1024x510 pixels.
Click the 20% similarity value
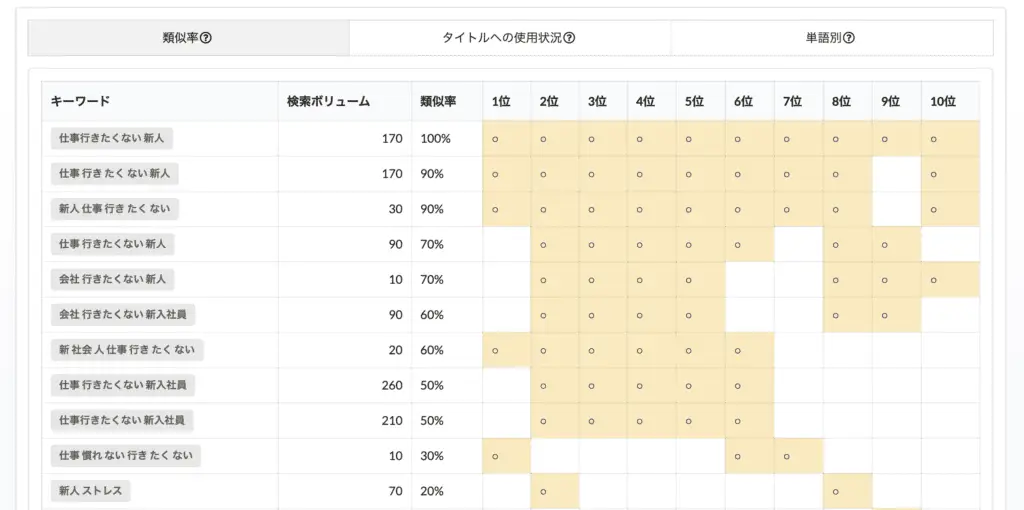[x=432, y=491]
